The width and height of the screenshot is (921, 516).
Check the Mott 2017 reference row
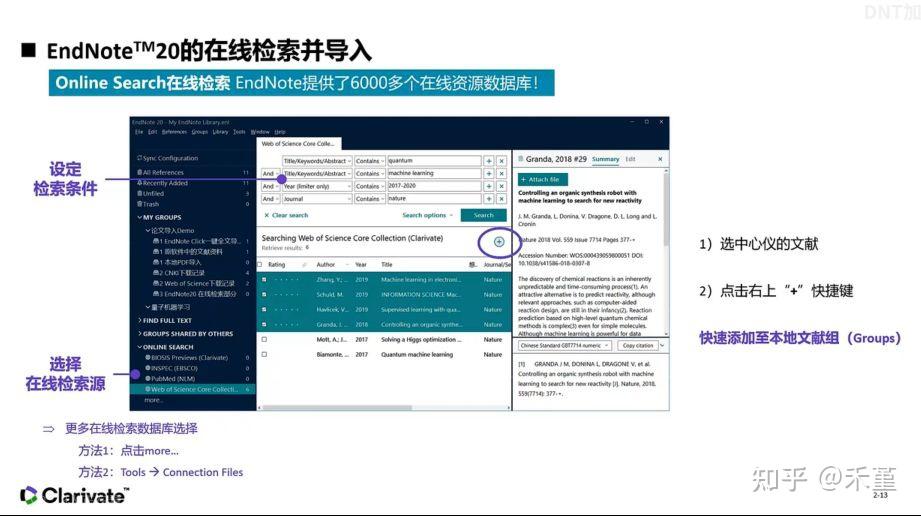[x=264, y=340]
